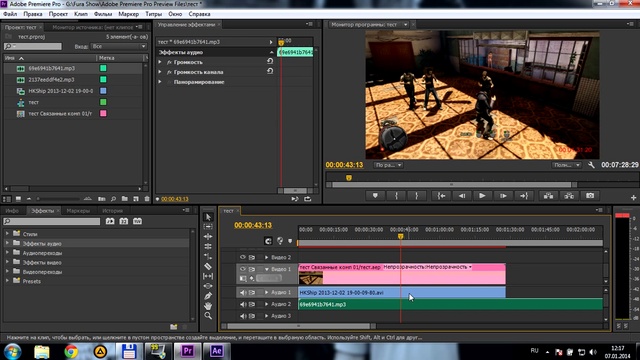Open the Маркер menu
The width and height of the screenshot is (640, 360).
[x=129, y=14]
